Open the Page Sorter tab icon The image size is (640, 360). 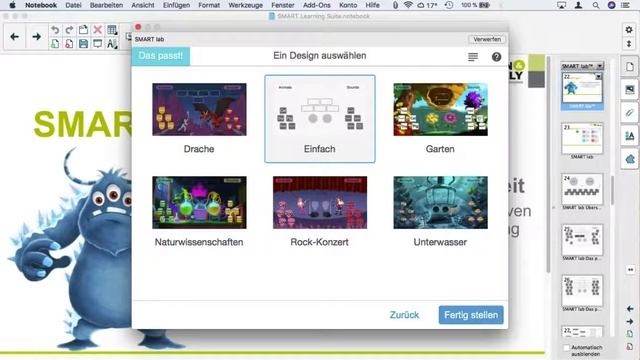(x=629, y=67)
